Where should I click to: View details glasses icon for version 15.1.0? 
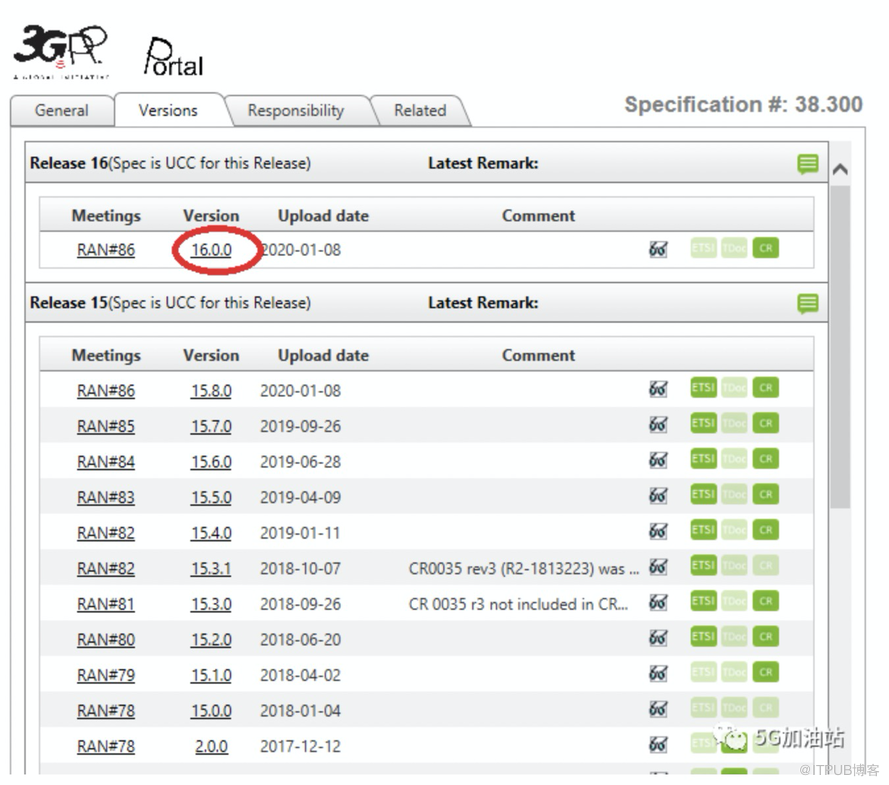pyautogui.click(x=658, y=673)
